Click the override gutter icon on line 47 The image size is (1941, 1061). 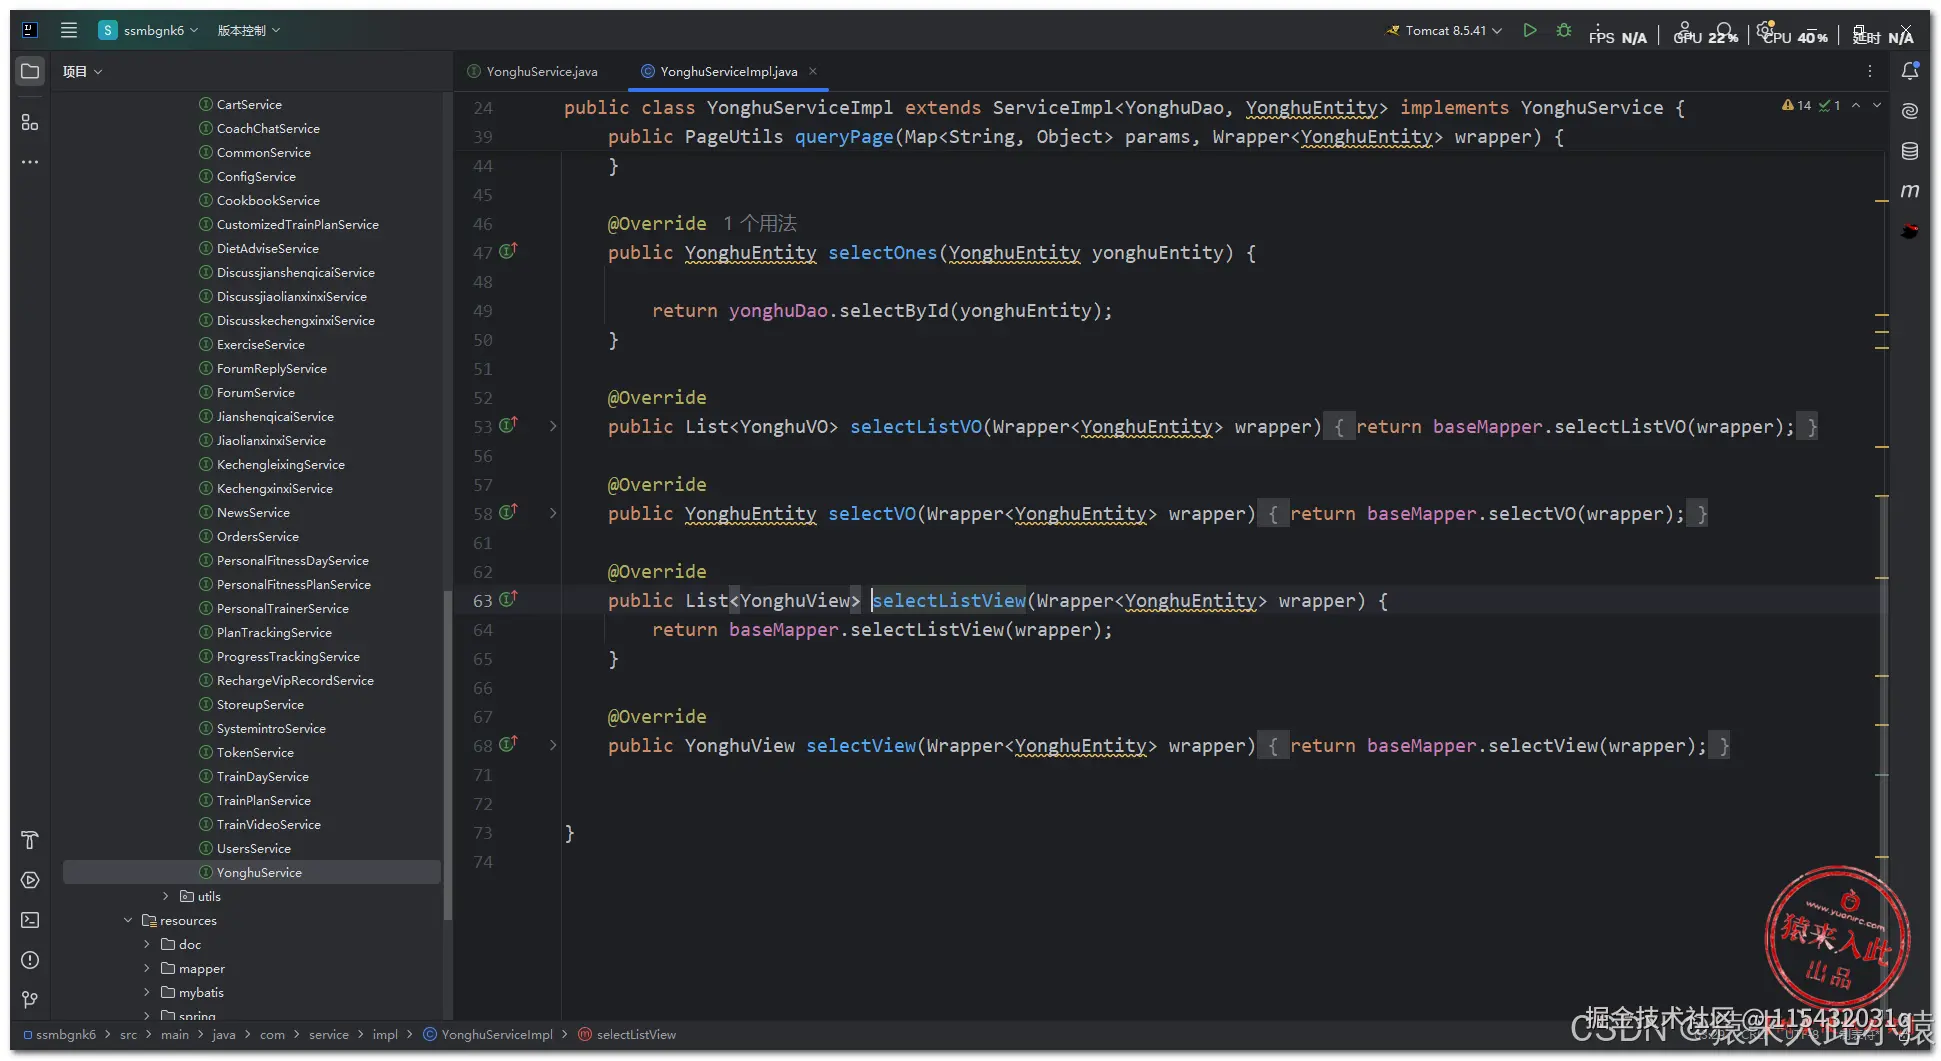pyautogui.click(x=508, y=251)
